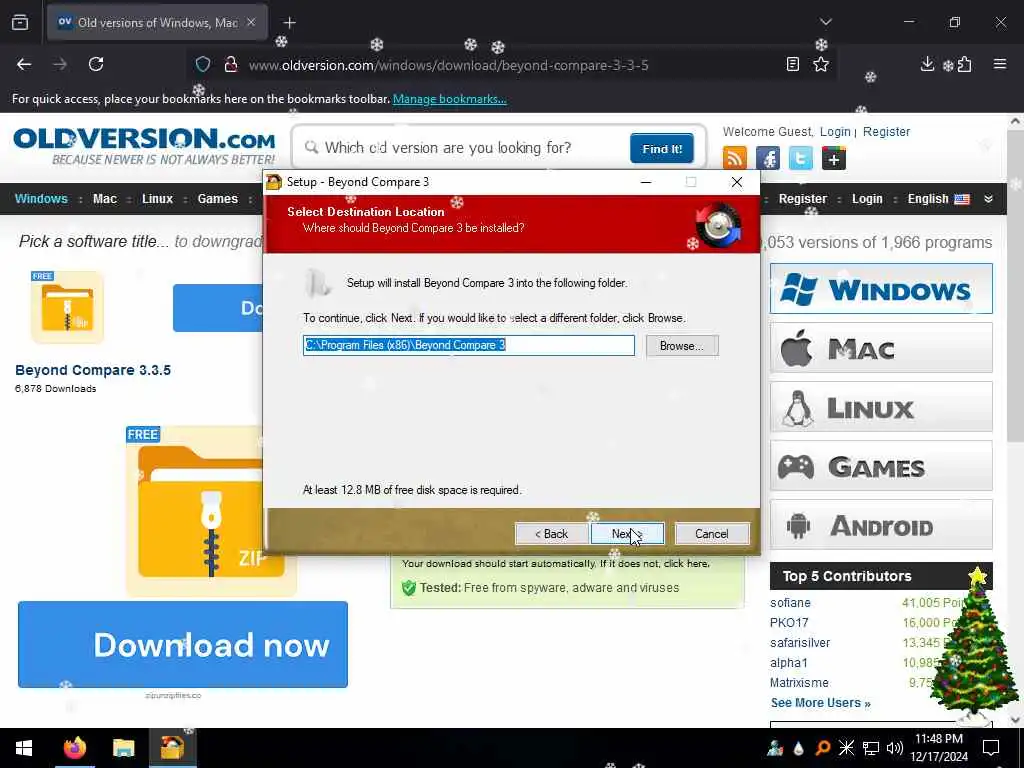
Task: Click the OldVersion.com logo
Action: click(x=144, y=146)
